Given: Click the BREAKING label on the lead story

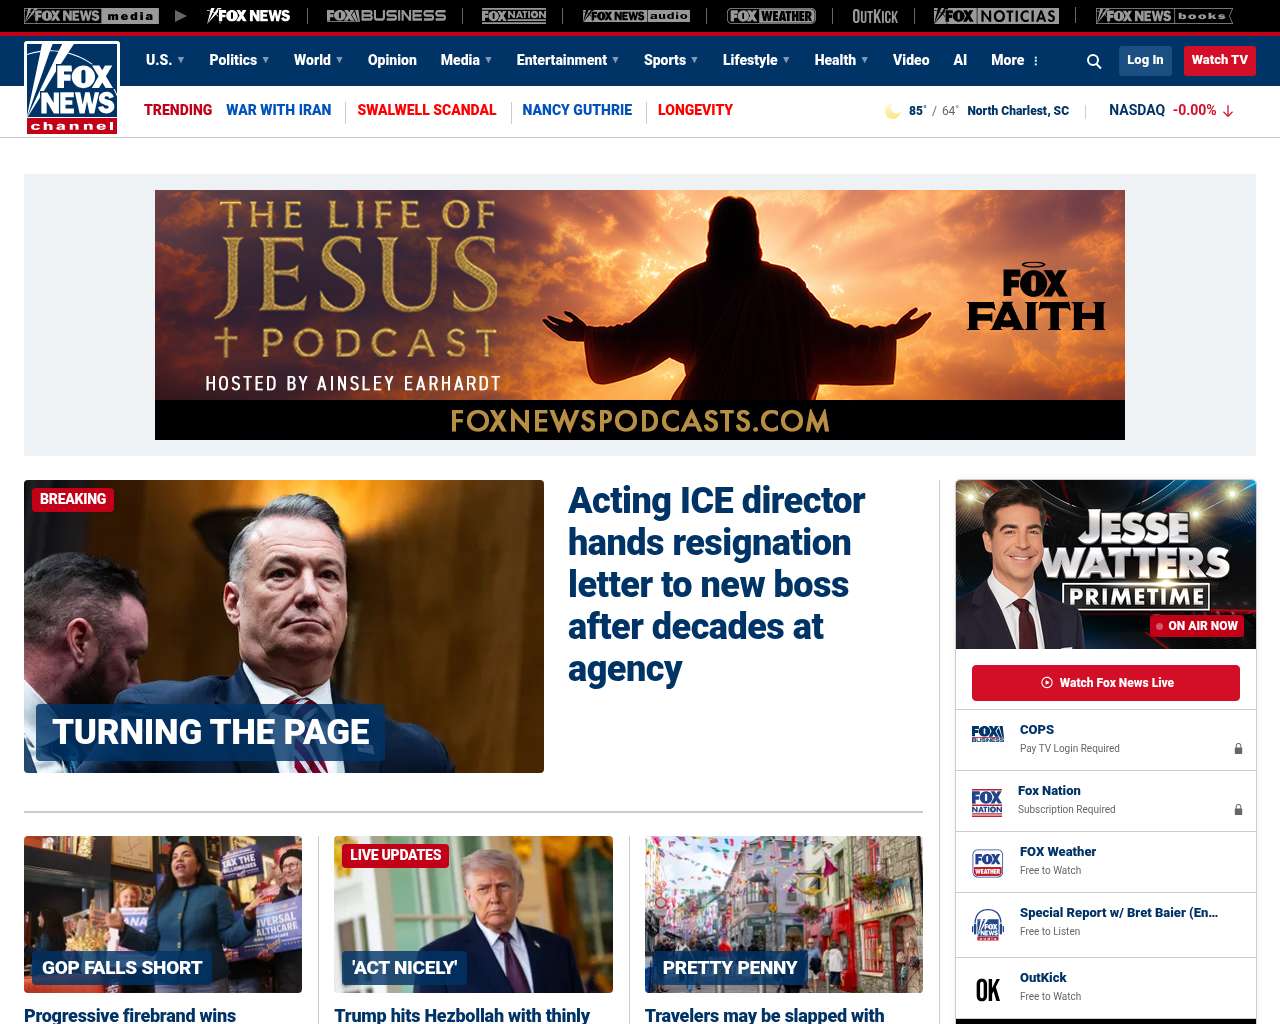Looking at the screenshot, I should [73, 499].
